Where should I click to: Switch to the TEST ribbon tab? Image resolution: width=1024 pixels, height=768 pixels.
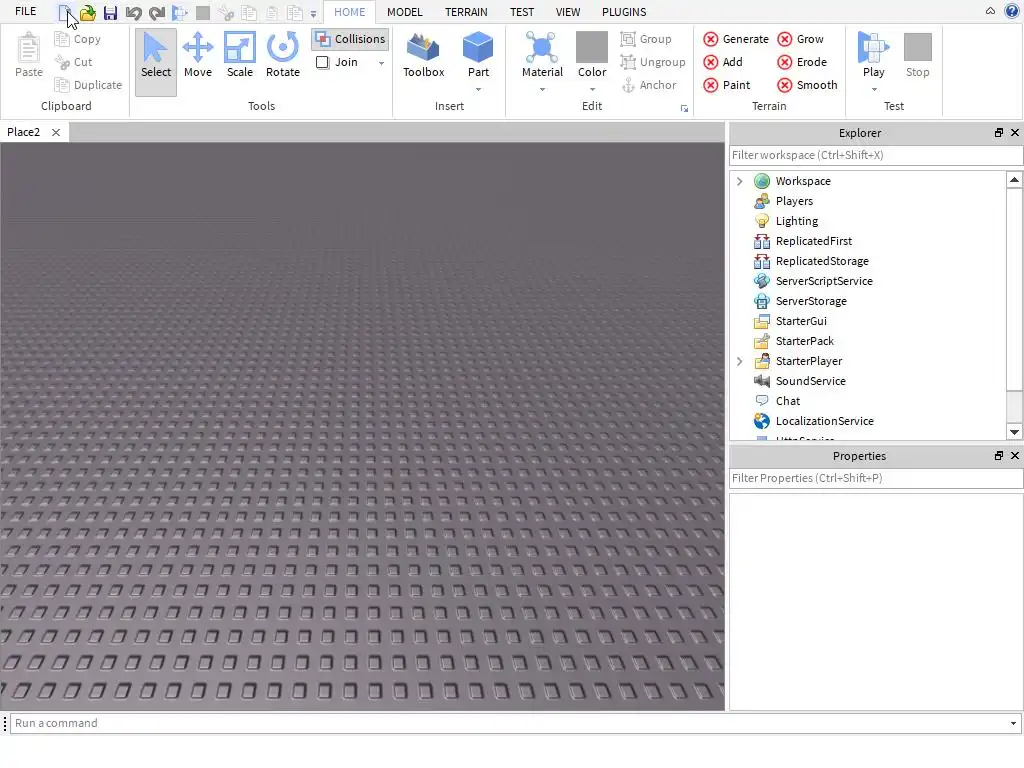[x=522, y=12]
